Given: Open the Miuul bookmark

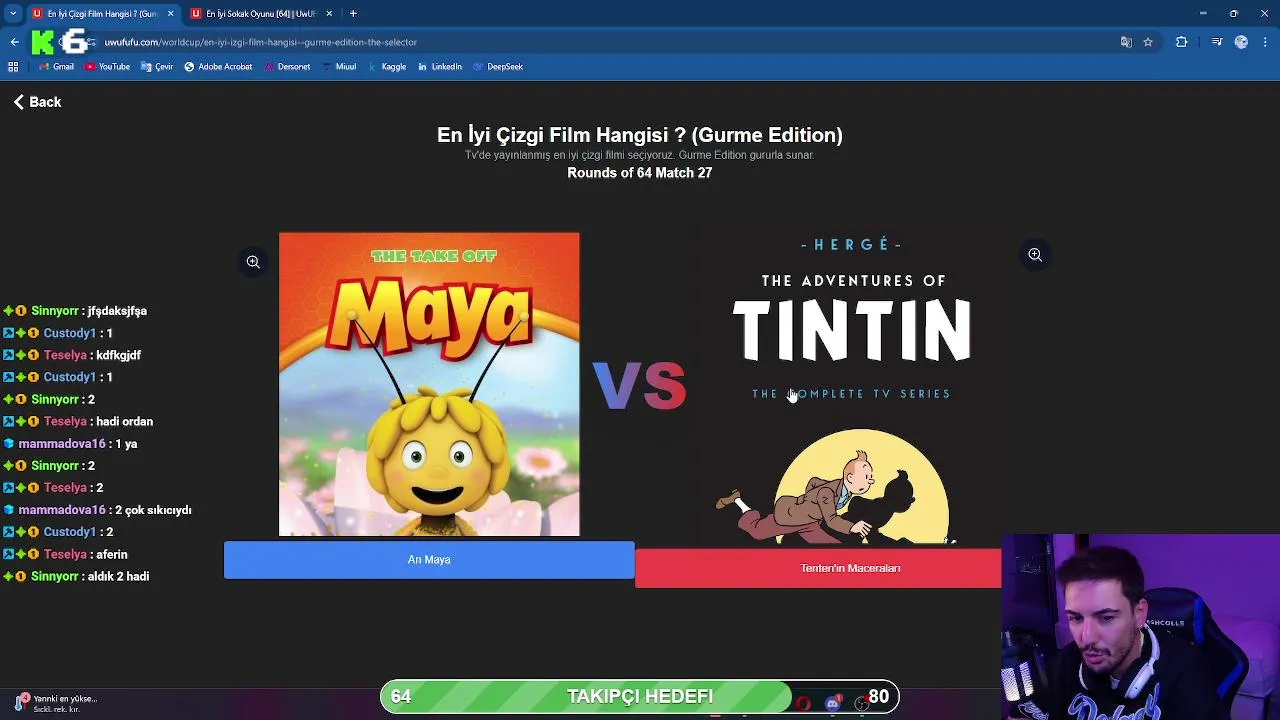Looking at the screenshot, I should [x=338, y=67].
